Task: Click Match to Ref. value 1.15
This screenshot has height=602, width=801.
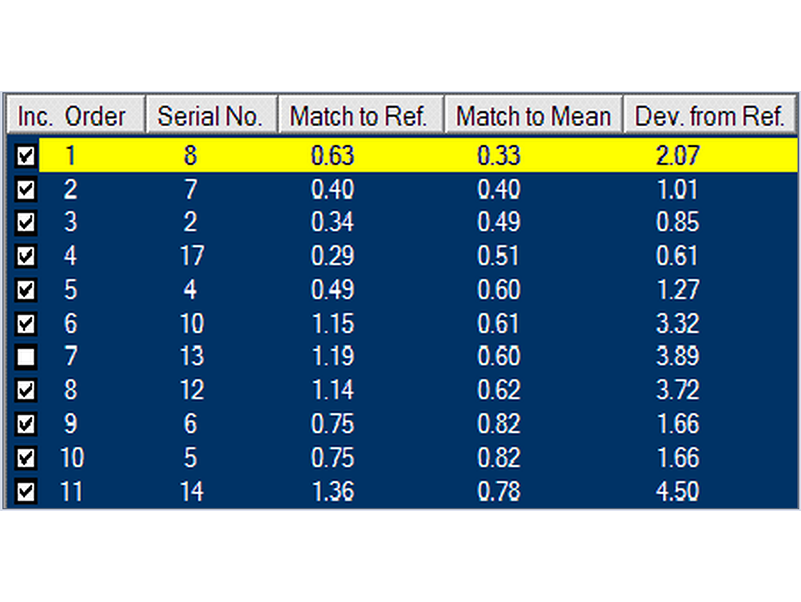Action: click(332, 324)
